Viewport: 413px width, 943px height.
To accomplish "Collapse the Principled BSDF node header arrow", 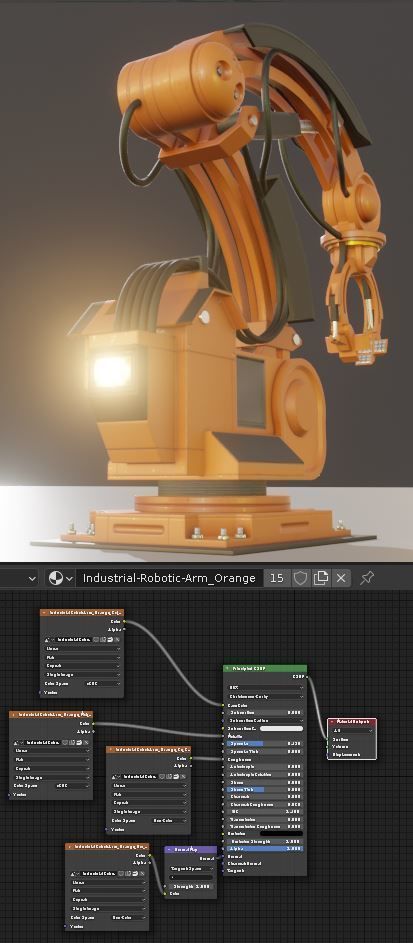I will [227, 668].
